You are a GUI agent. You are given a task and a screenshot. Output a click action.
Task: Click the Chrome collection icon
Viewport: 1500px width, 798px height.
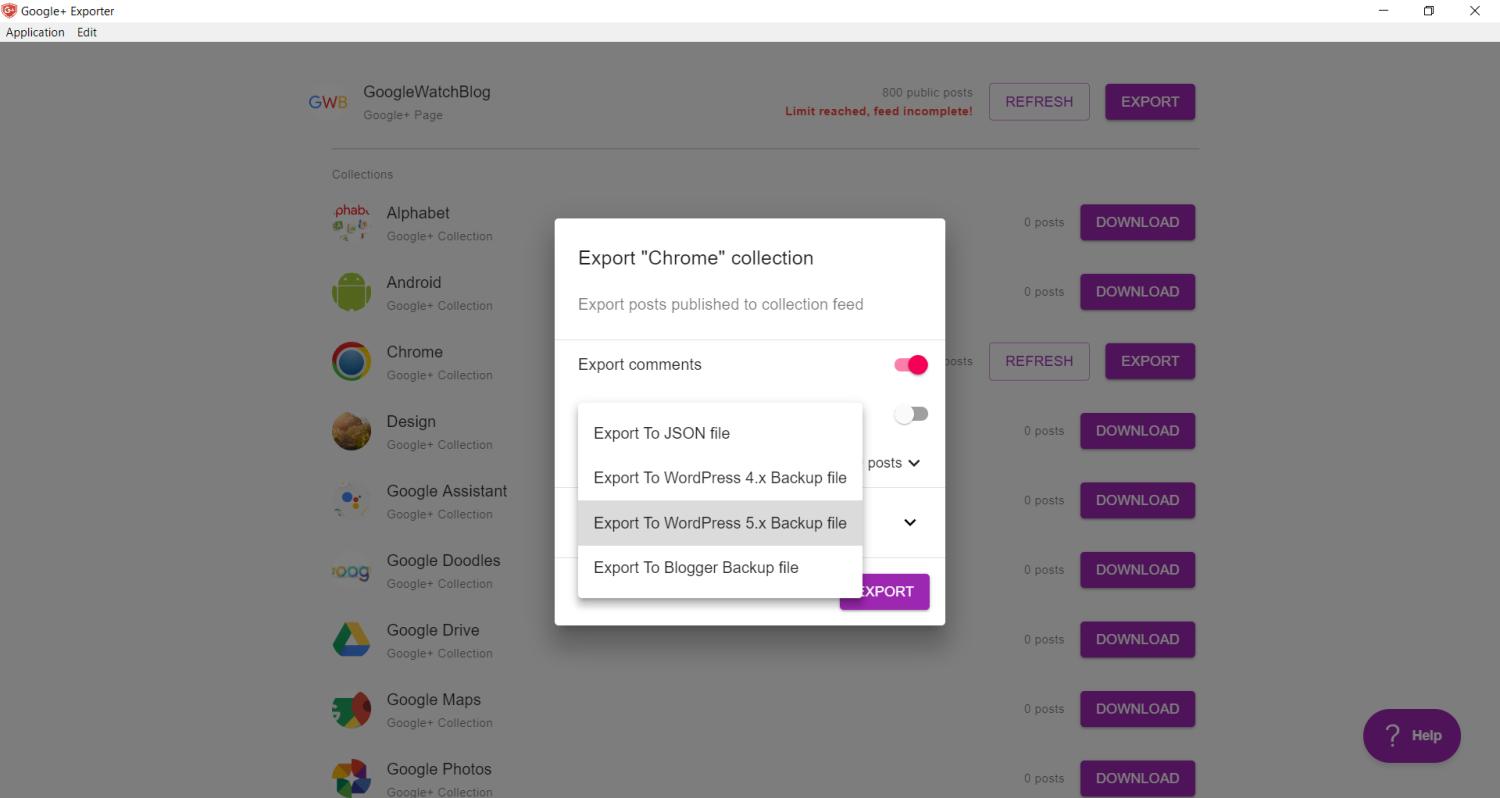click(351, 361)
